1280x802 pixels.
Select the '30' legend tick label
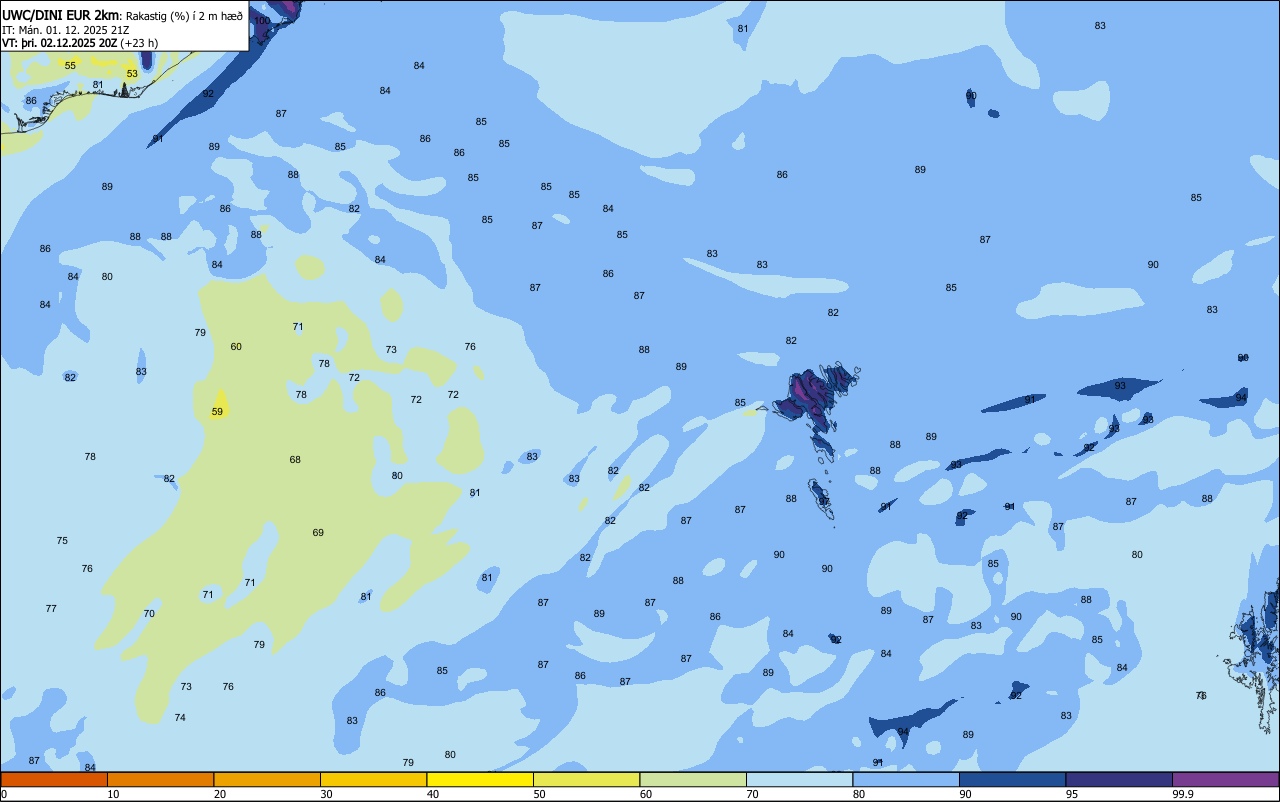[x=327, y=794]
